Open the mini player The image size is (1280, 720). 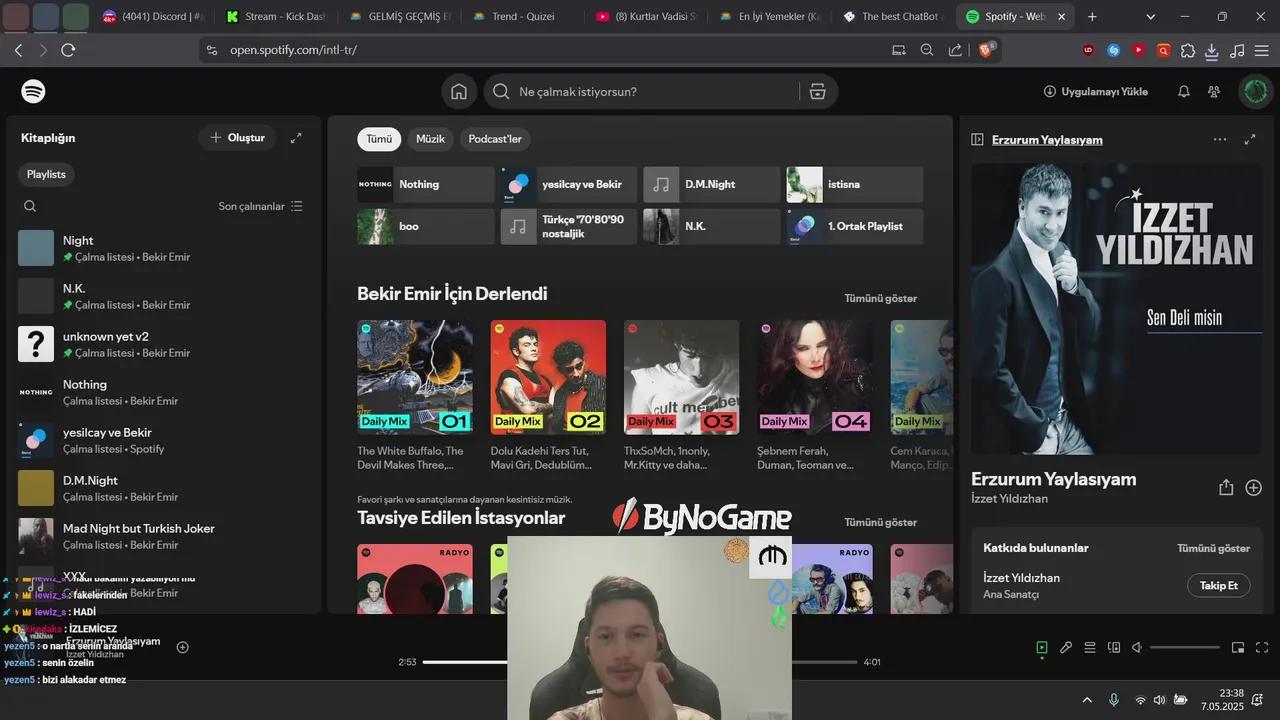1238,647
